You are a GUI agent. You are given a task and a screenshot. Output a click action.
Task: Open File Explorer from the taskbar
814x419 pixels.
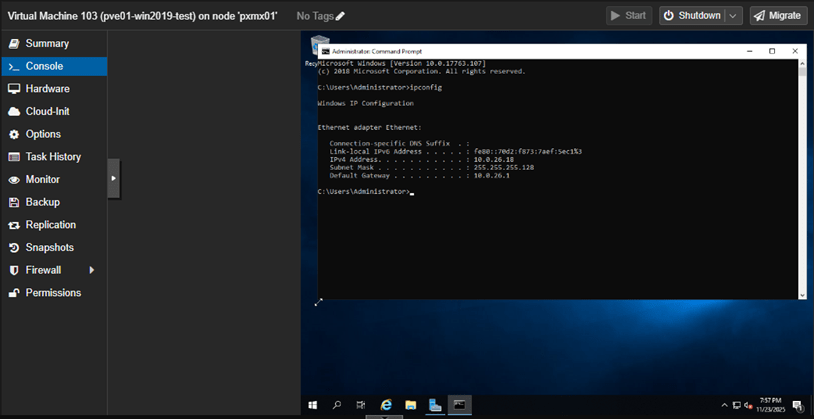(410, 405)
